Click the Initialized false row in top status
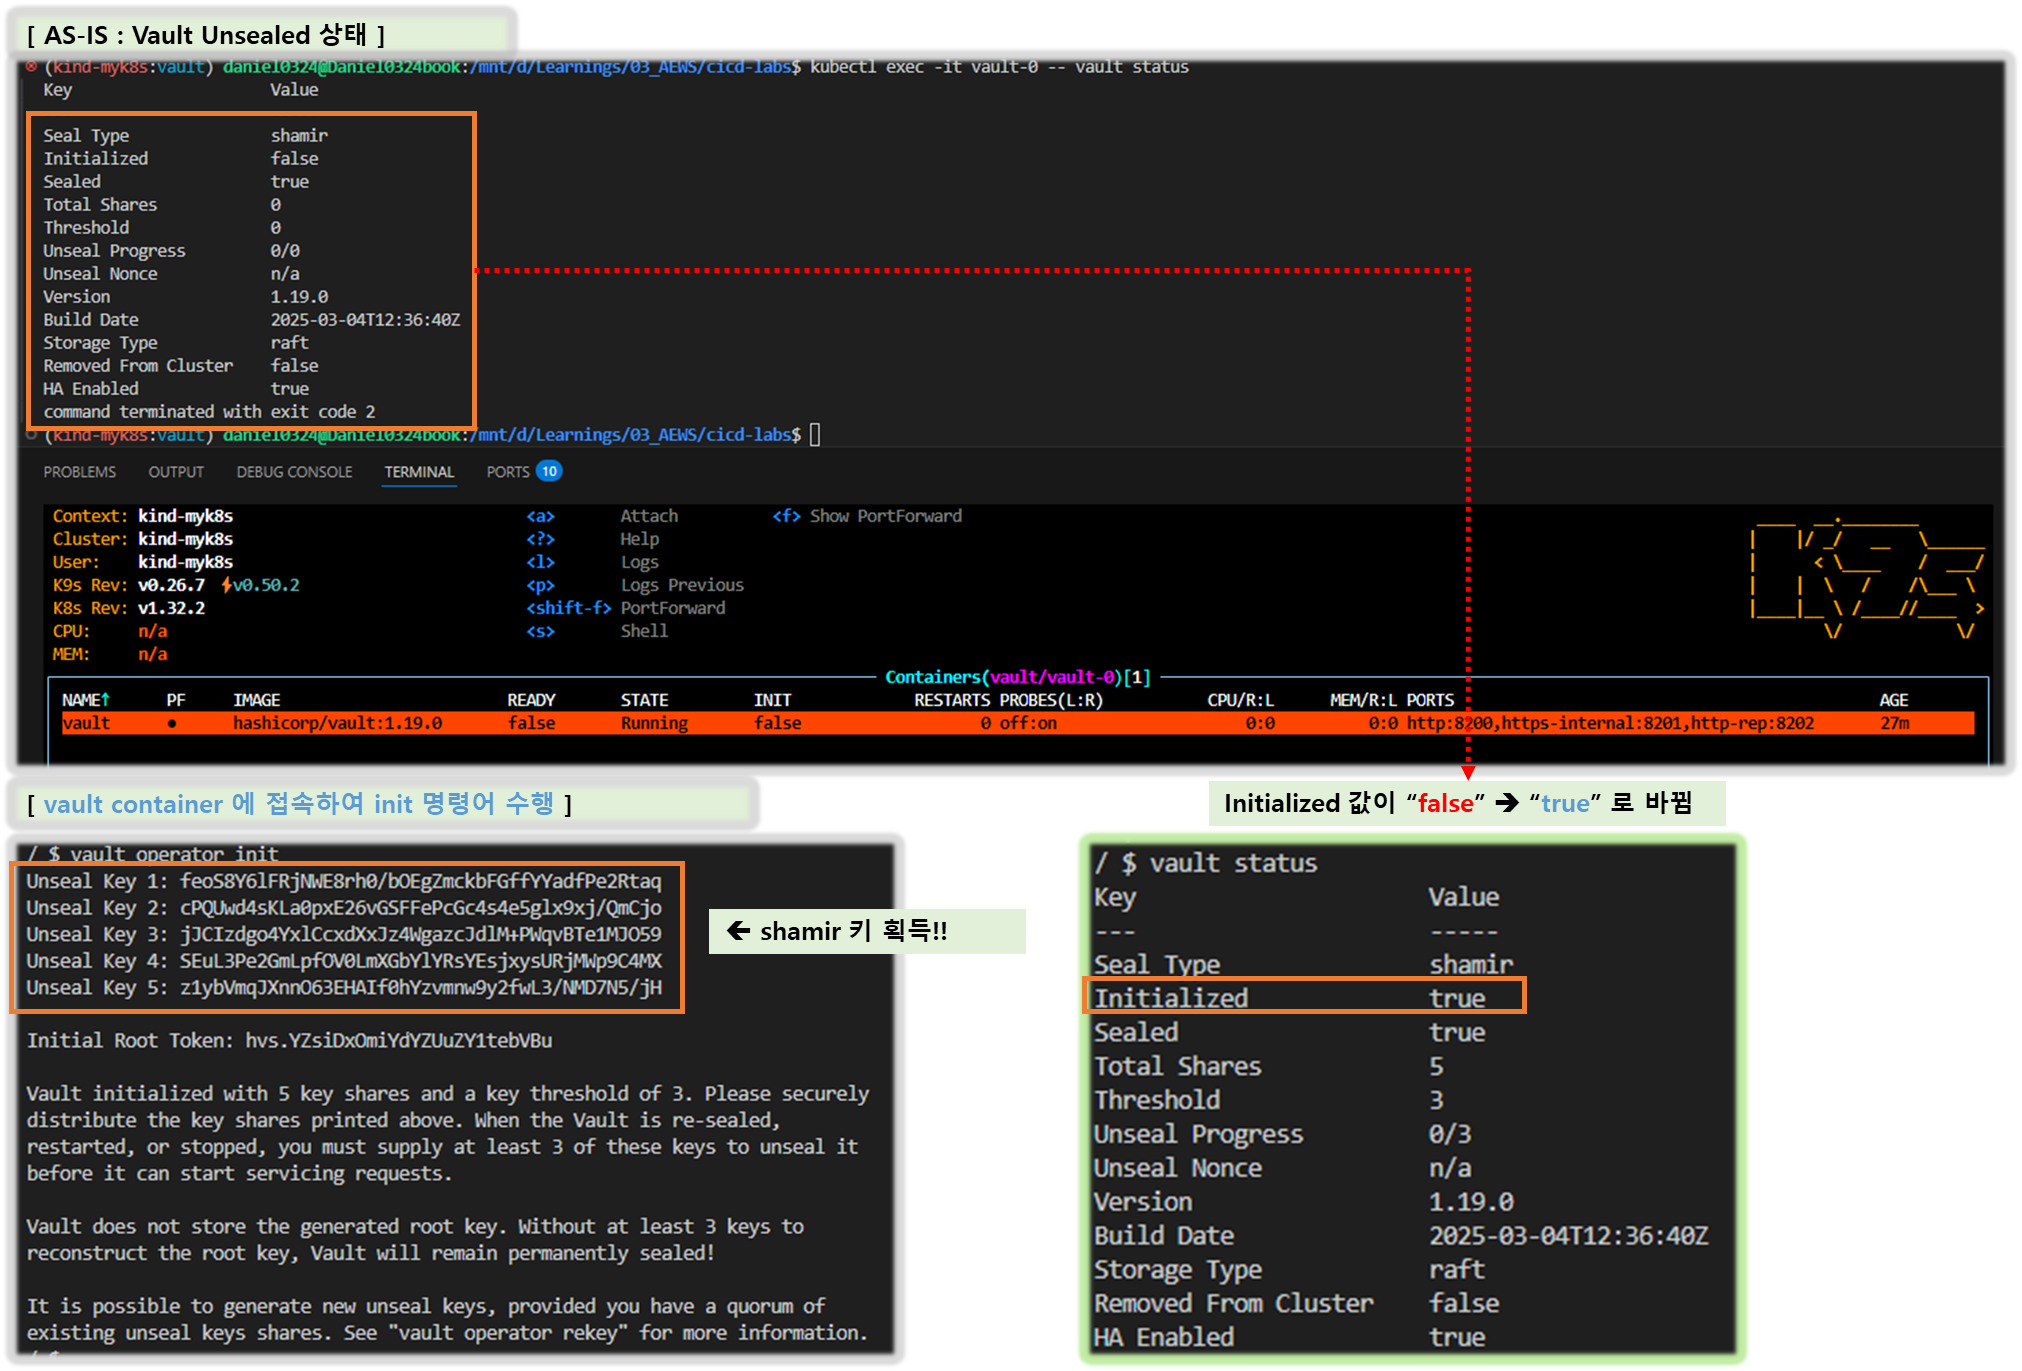Viewport: 2022px width, 1371px height. point(181,158)
